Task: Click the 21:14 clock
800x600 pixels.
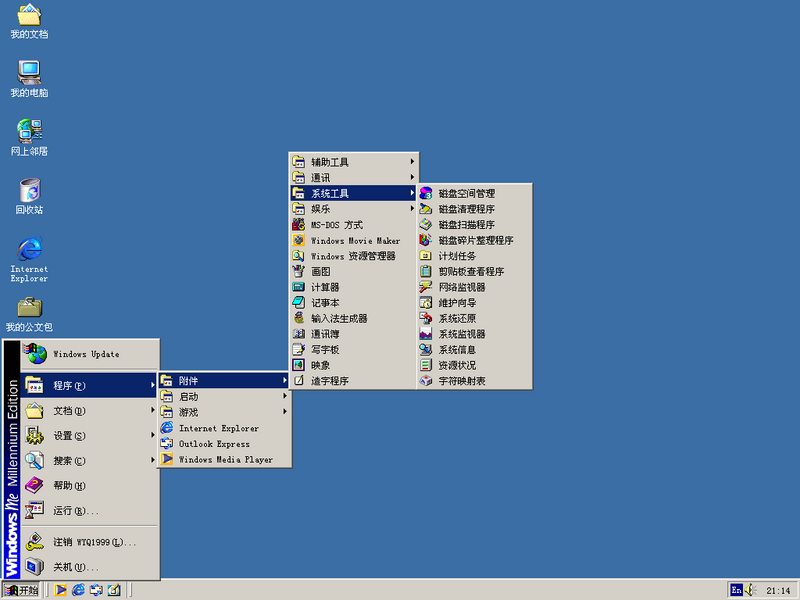Action: pos(778,591)
